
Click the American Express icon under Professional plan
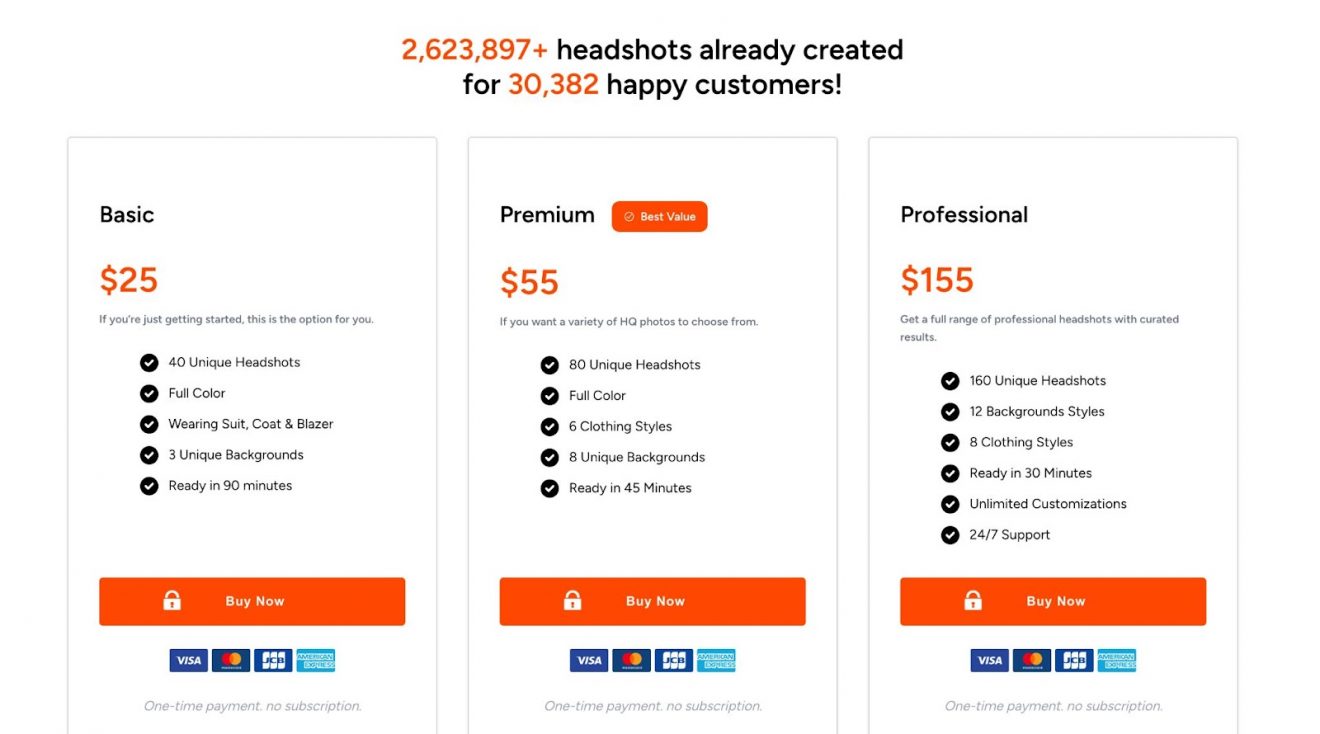1117,660
